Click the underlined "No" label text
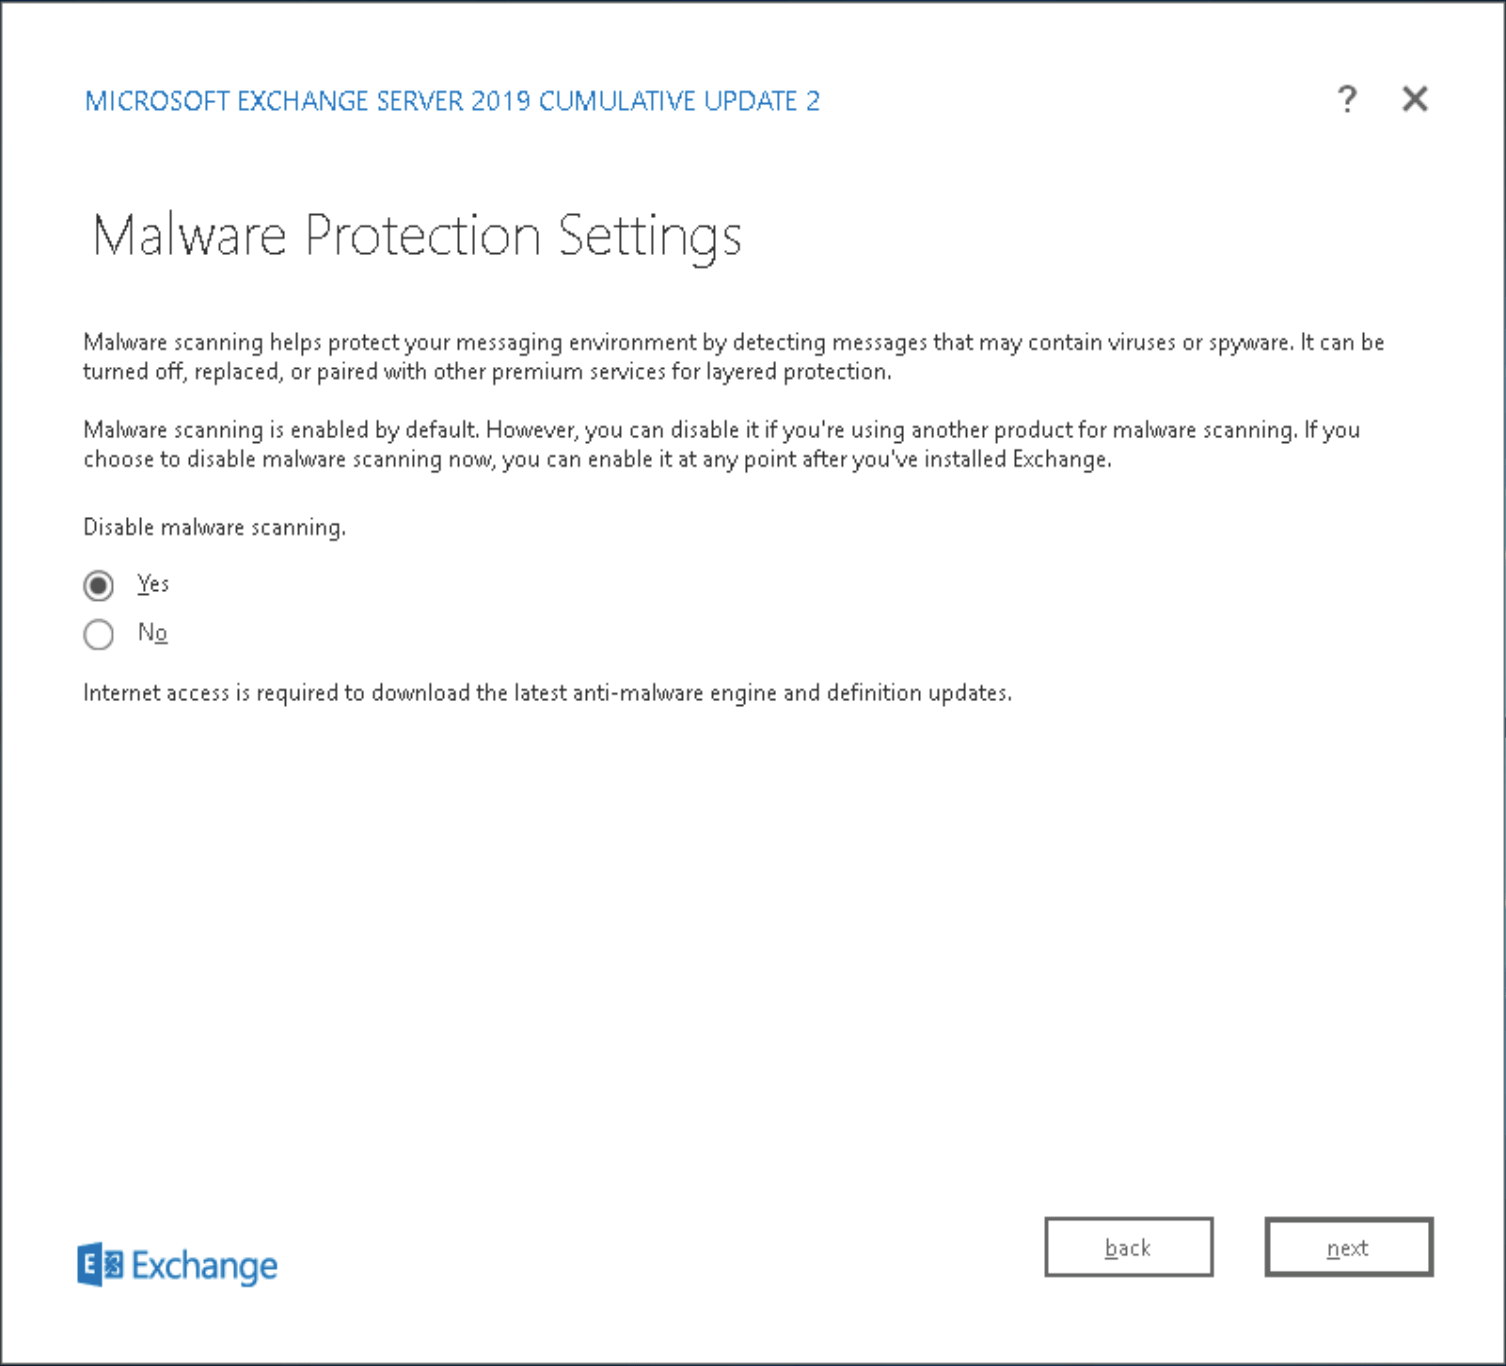1506x1366 pixels. click(154, 633)
